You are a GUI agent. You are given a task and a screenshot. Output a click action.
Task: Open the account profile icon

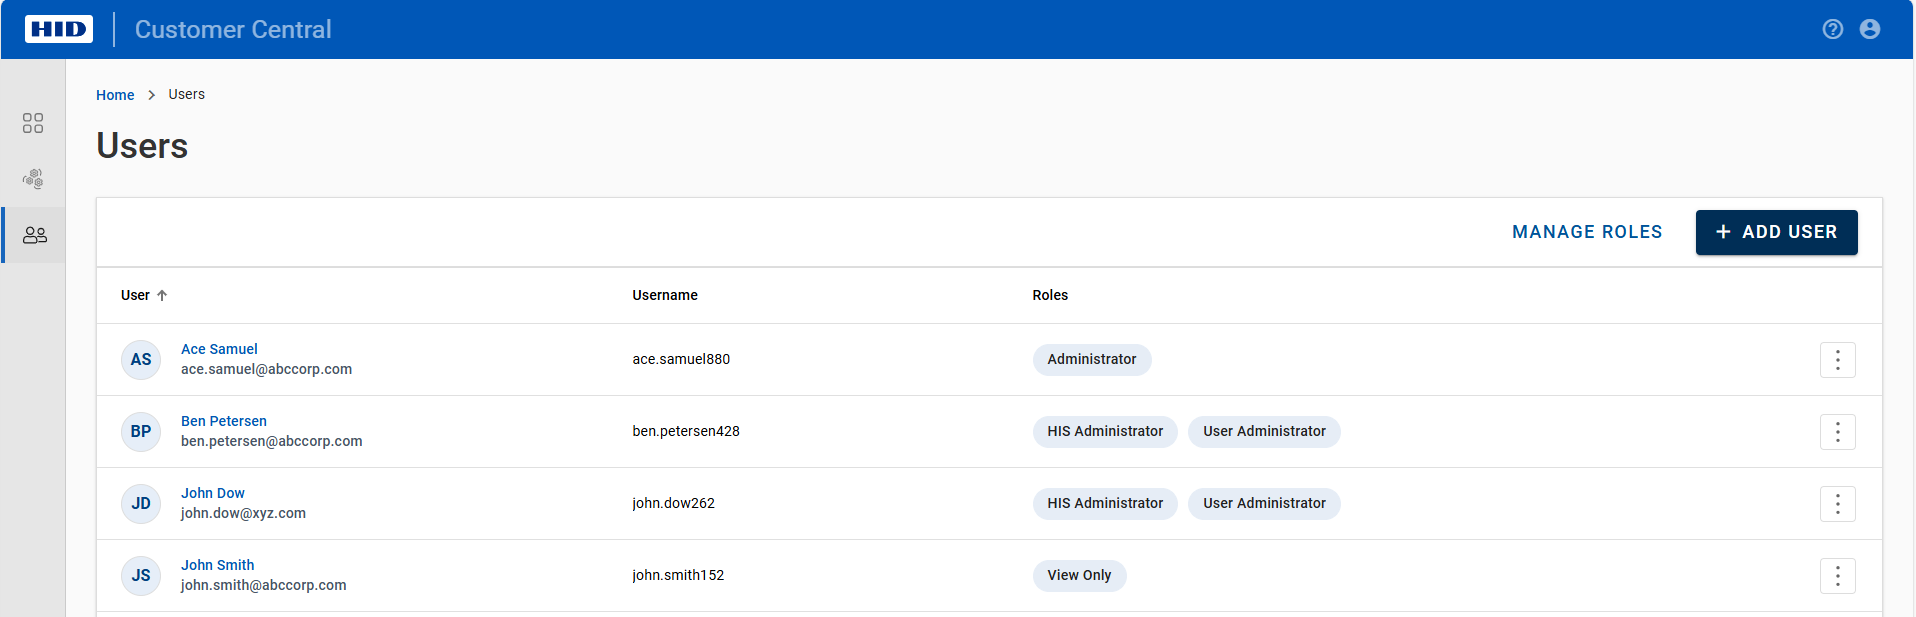1869,29
